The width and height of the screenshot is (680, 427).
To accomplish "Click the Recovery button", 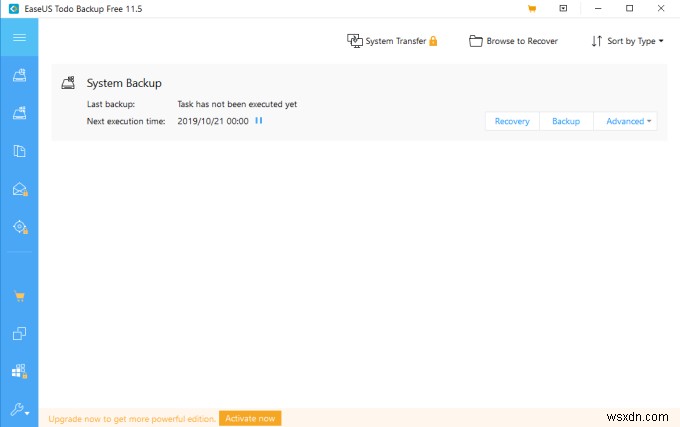I will tap(512, 121).
